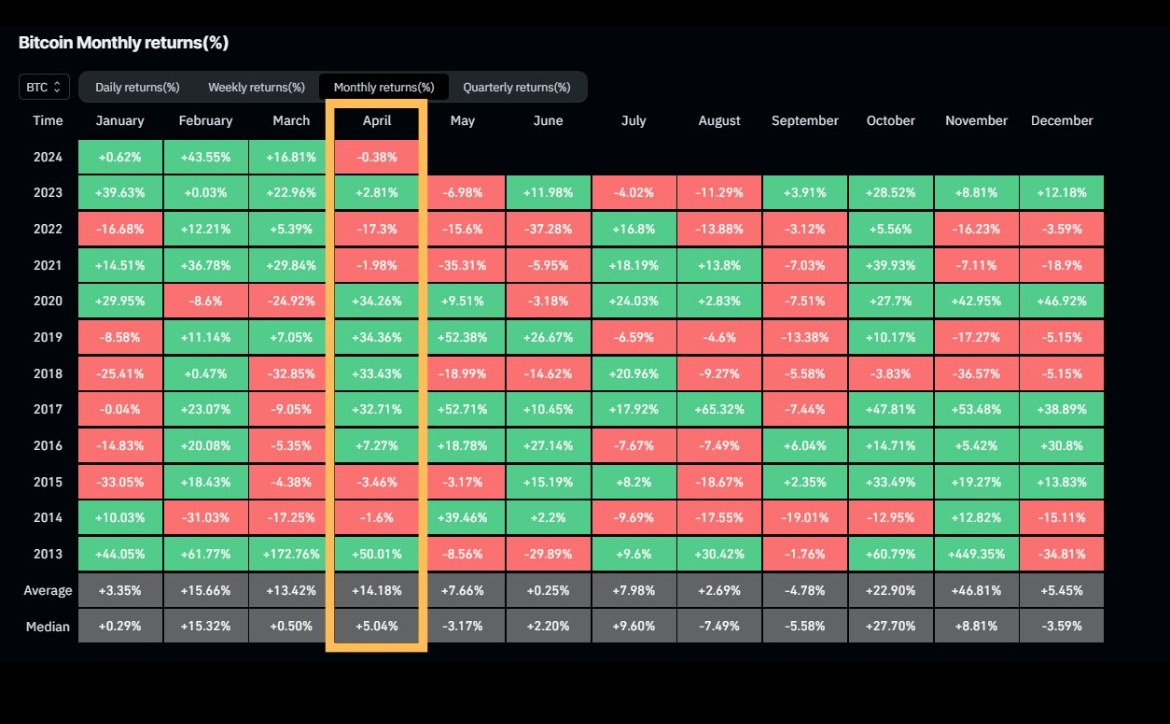Select the 2020 row label

[48, 301]
